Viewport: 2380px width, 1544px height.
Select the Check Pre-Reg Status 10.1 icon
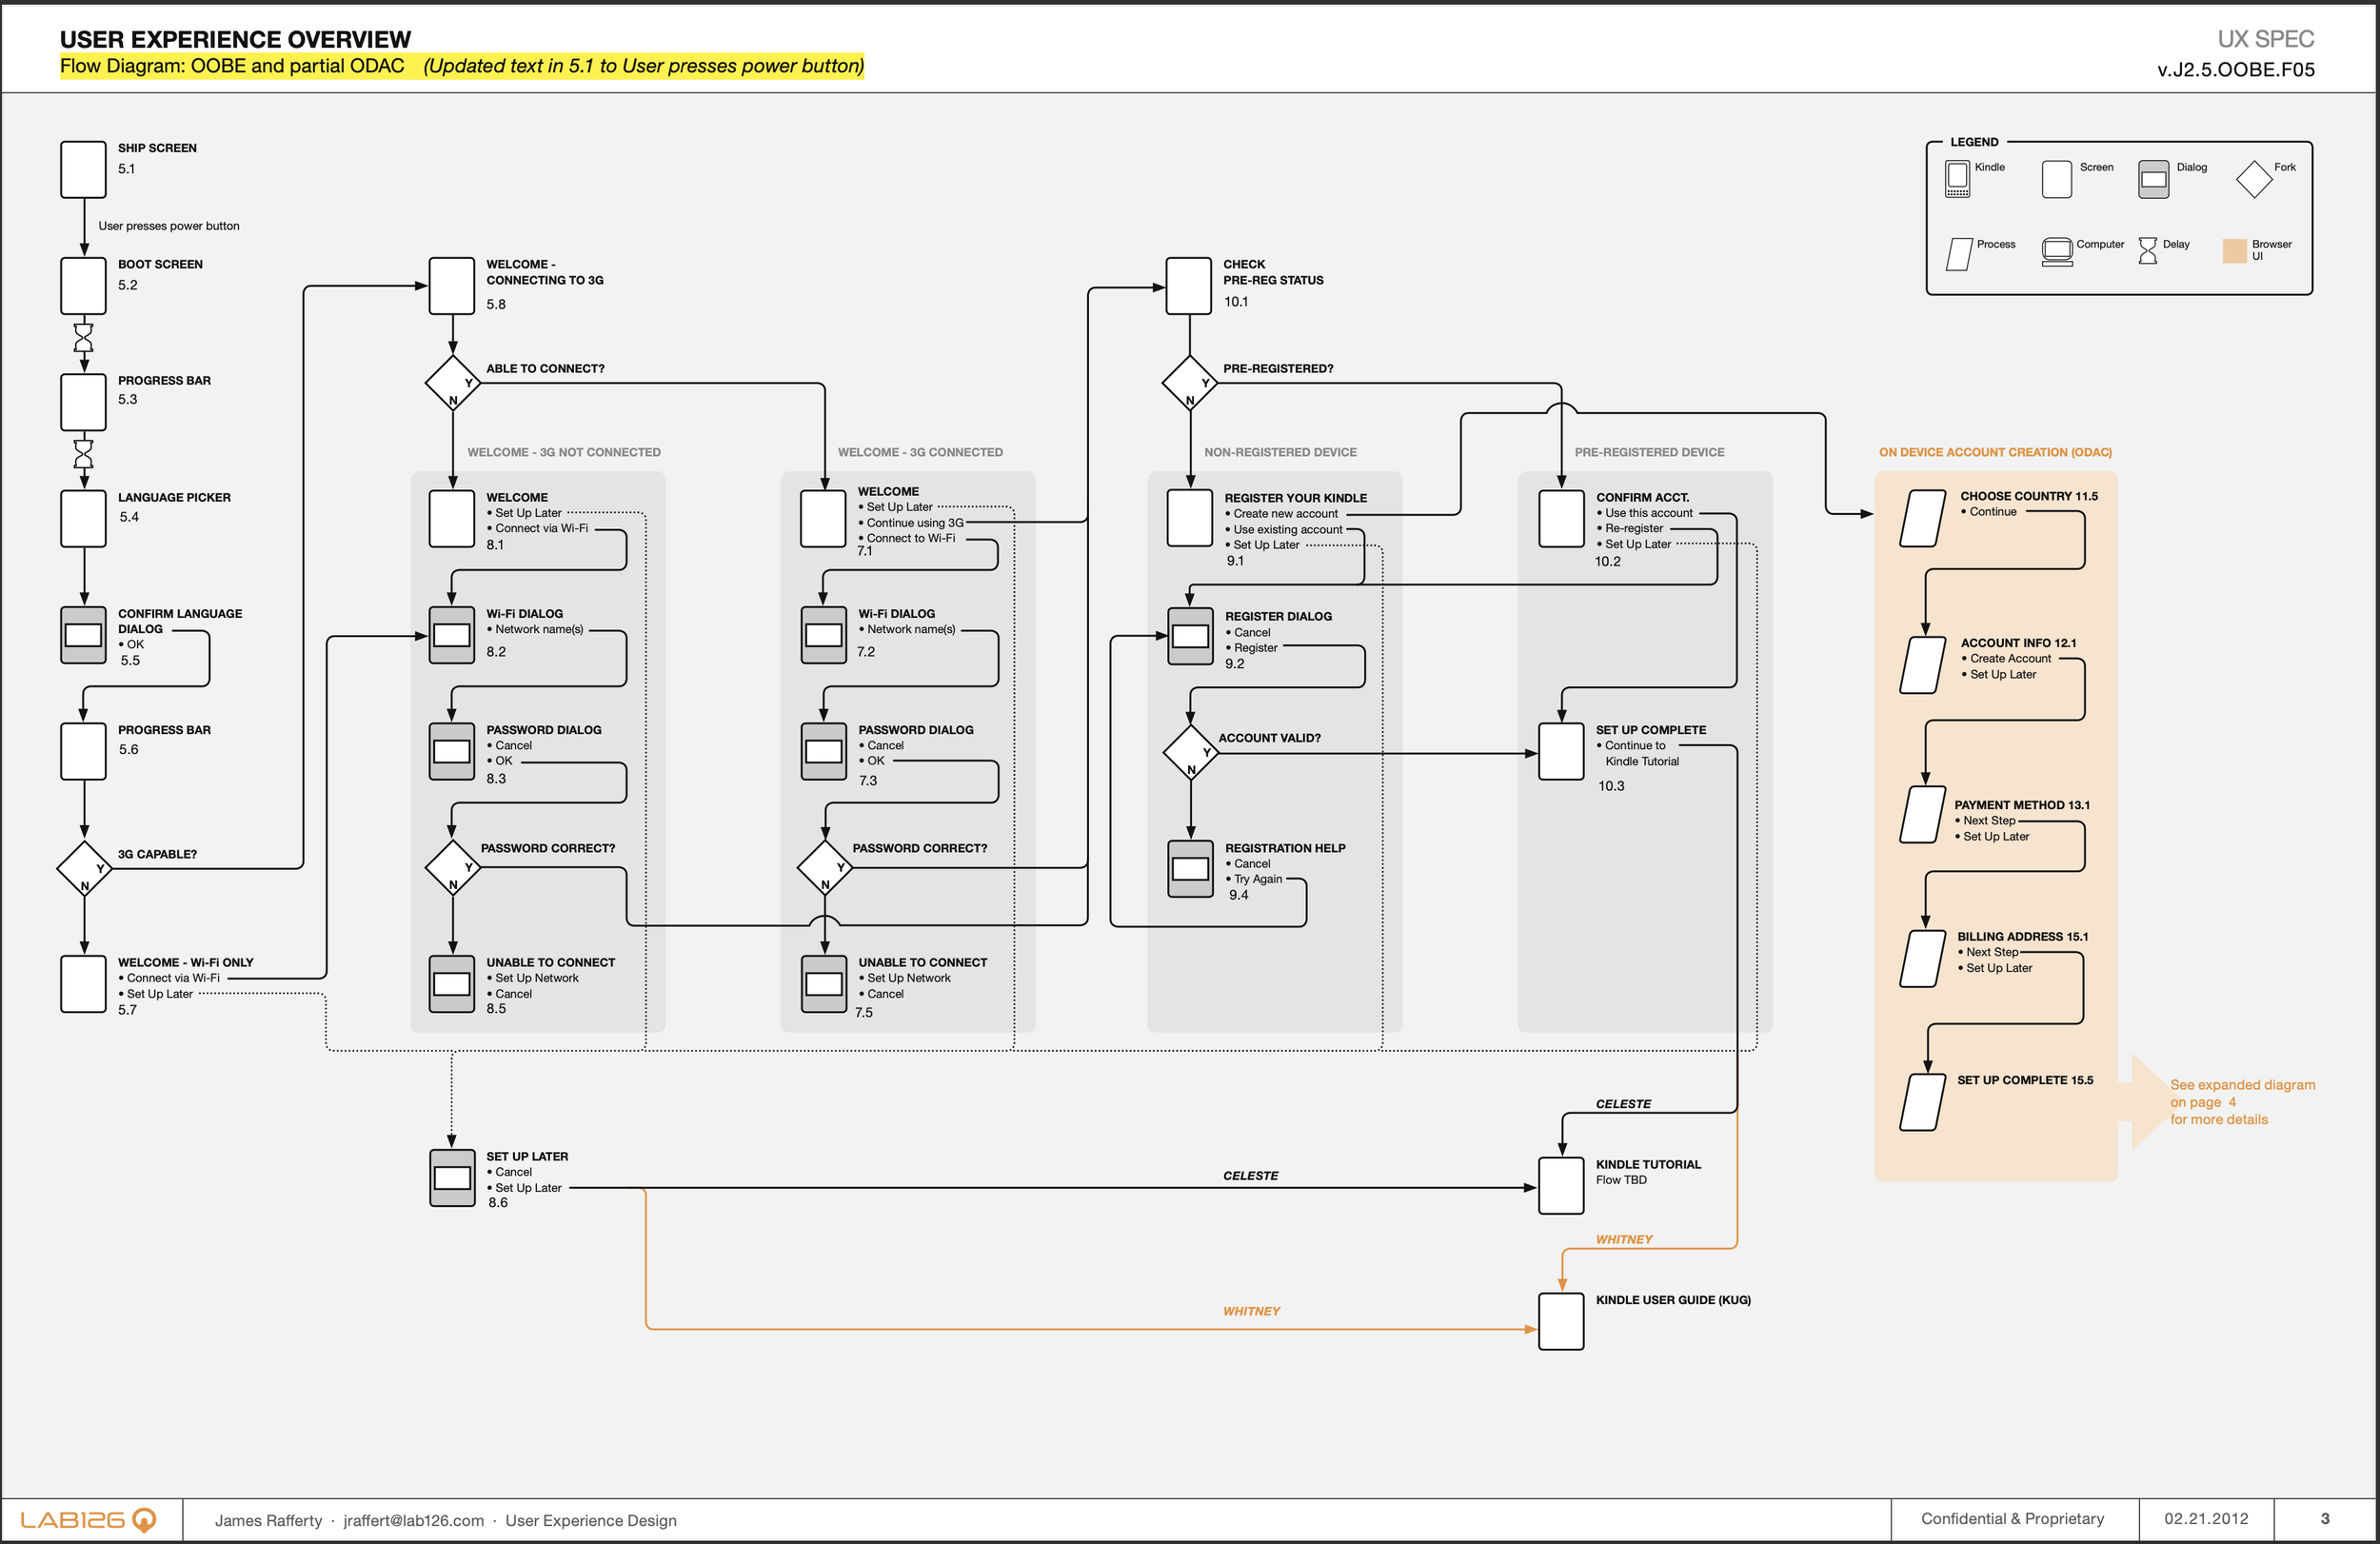[1189, 286]
